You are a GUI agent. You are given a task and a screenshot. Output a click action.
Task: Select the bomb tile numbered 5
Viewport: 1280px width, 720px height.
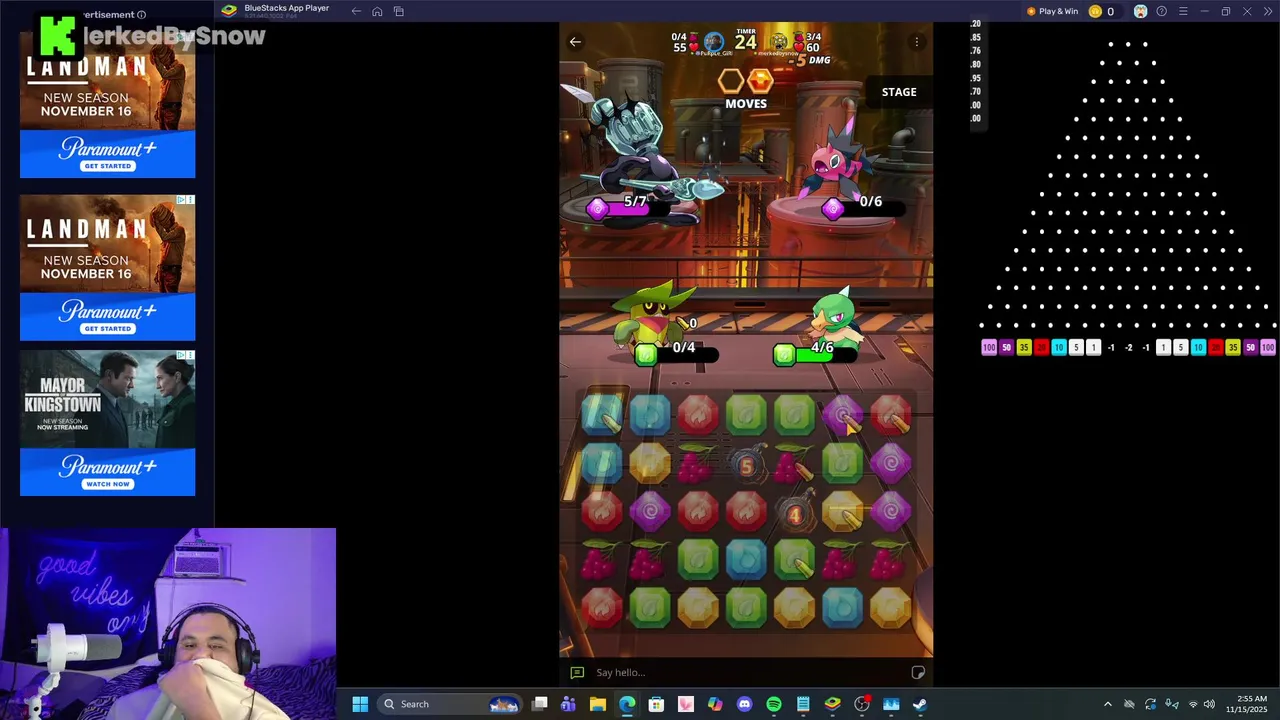tap(747, 464)
